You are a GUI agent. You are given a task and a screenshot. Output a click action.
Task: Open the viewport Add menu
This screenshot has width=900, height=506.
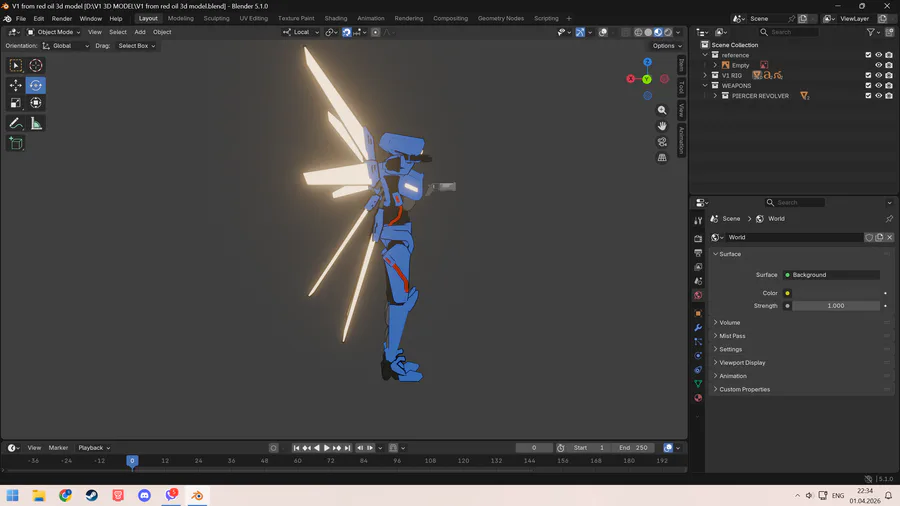[x=139, y=32]
